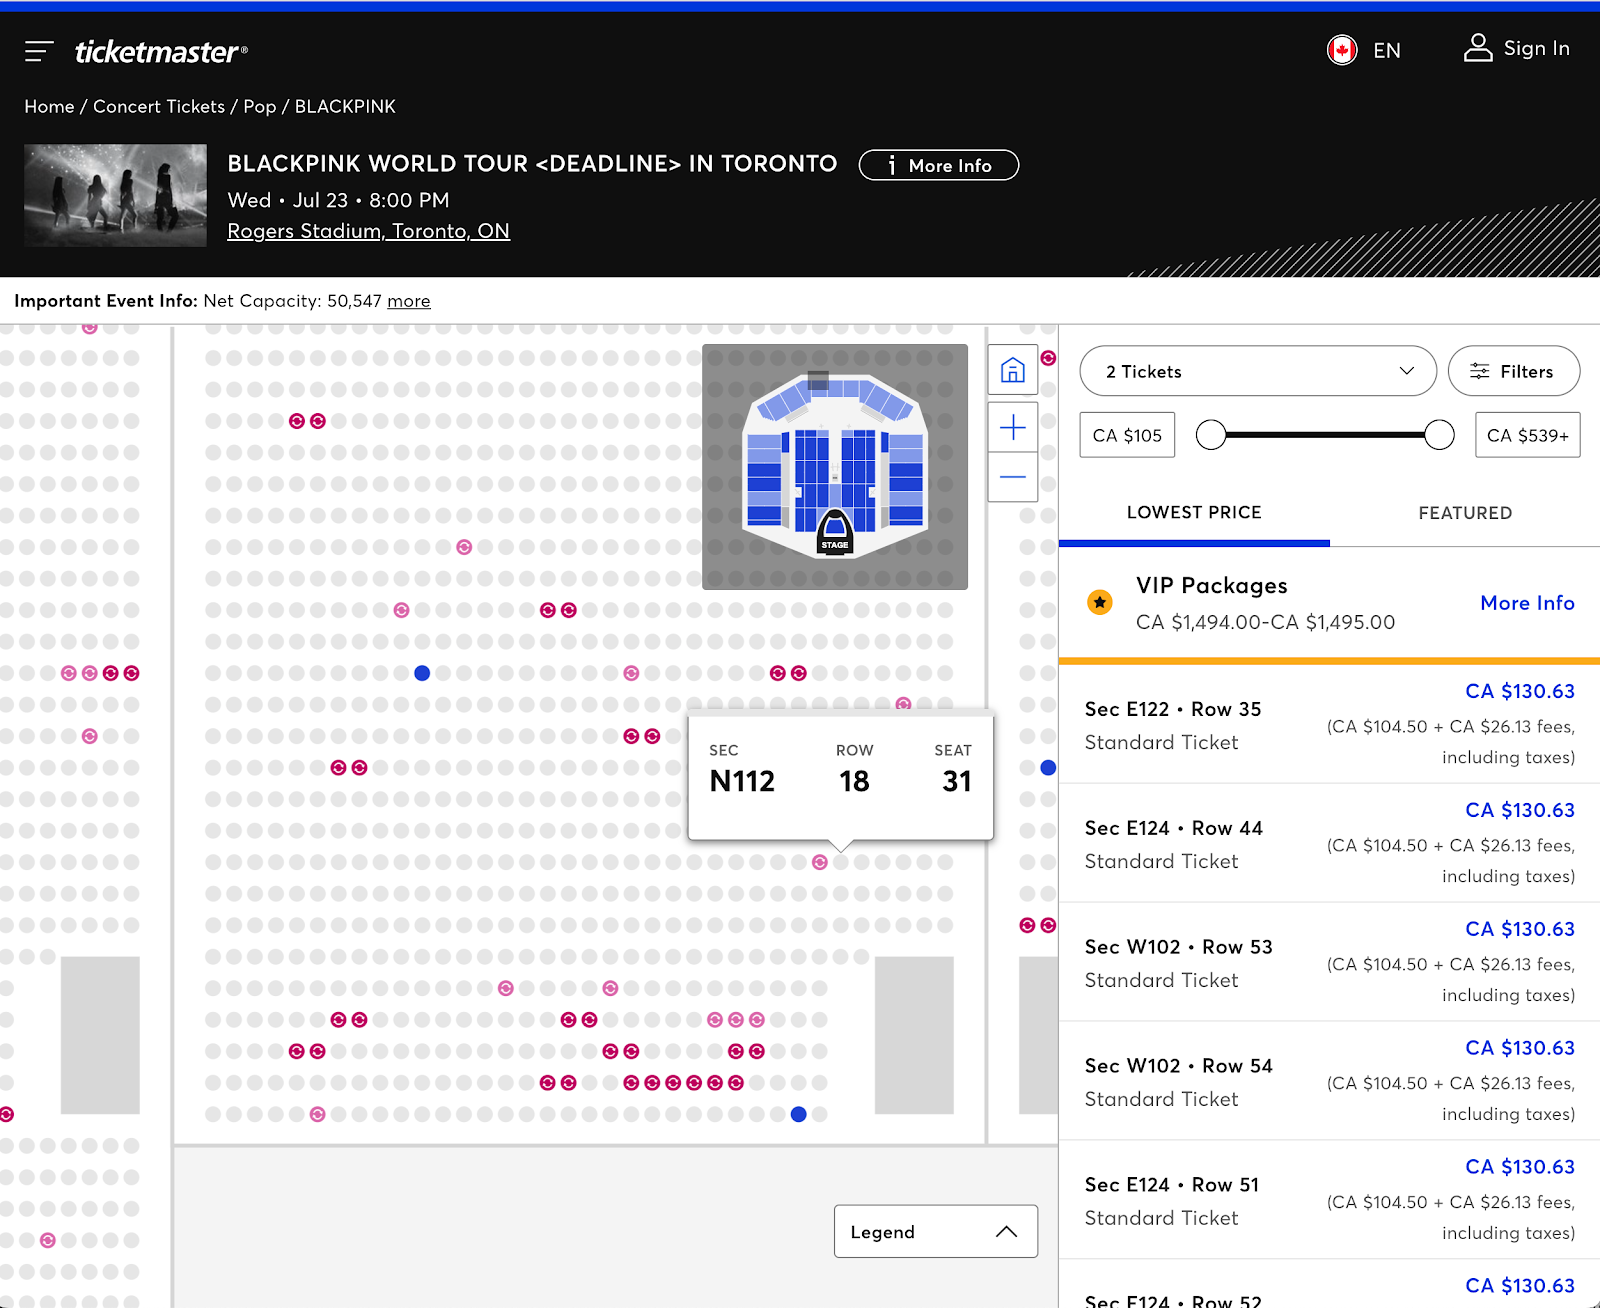Viewport: 1600px width, 1308px height.
Task: Open the Filters button
Action: (1514, 371)
